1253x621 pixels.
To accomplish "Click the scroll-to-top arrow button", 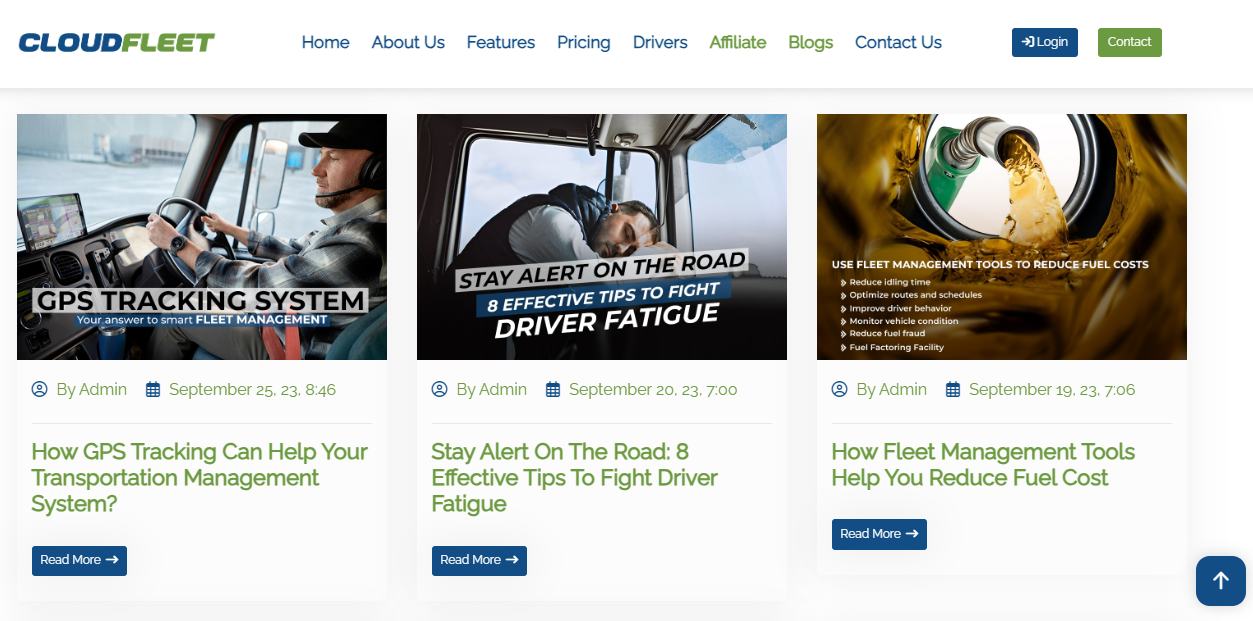I will pyautogui.click(x=1220, y=580).
